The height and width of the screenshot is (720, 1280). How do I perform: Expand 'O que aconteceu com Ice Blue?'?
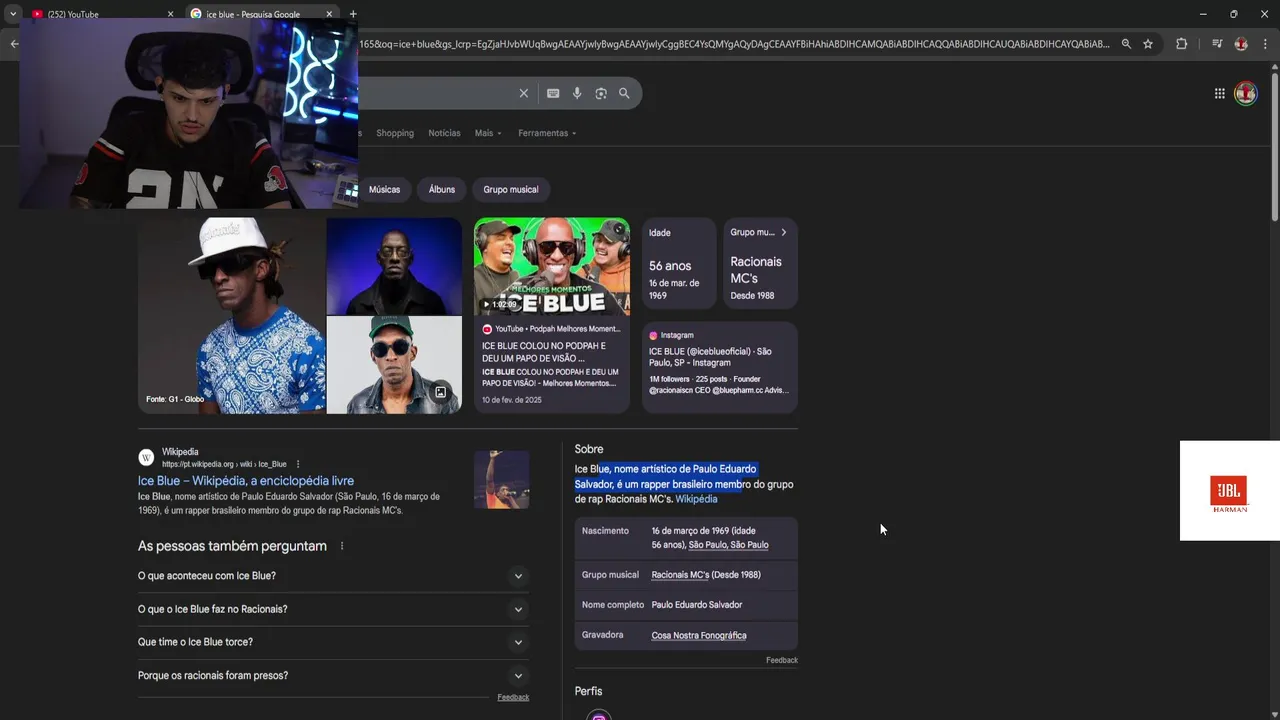pyautogui.click(x=333, y=576)
